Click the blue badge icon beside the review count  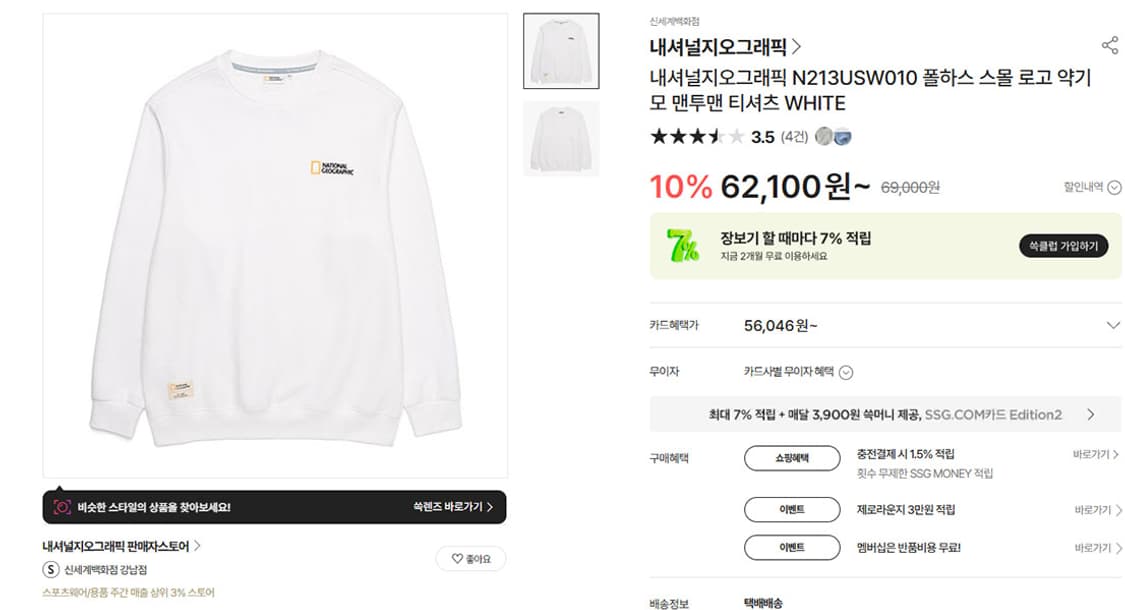pos(841,137)
